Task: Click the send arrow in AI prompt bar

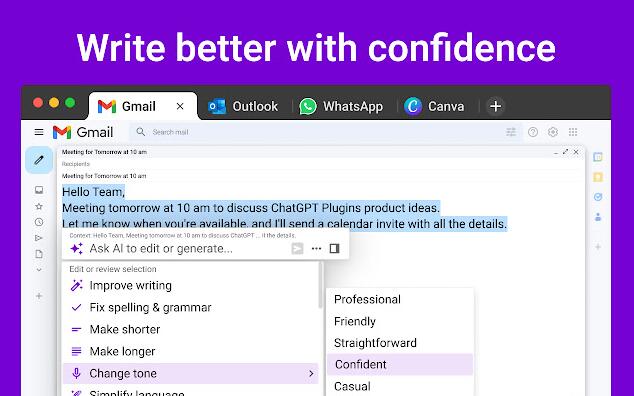Action: click(297, 248)
